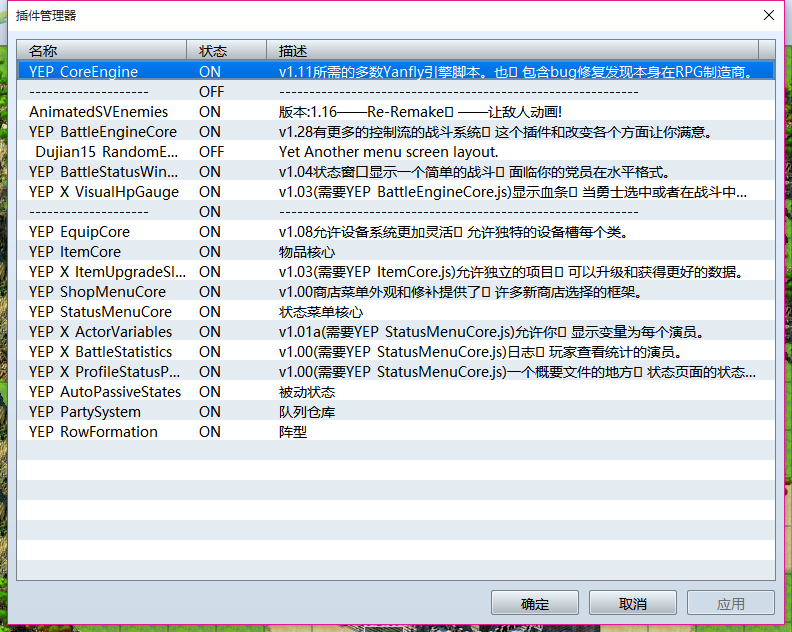Viewport: 792px width, 632px height.
Task: Select the YEP BattleStatusWin... plugin row
Action: 396,172
